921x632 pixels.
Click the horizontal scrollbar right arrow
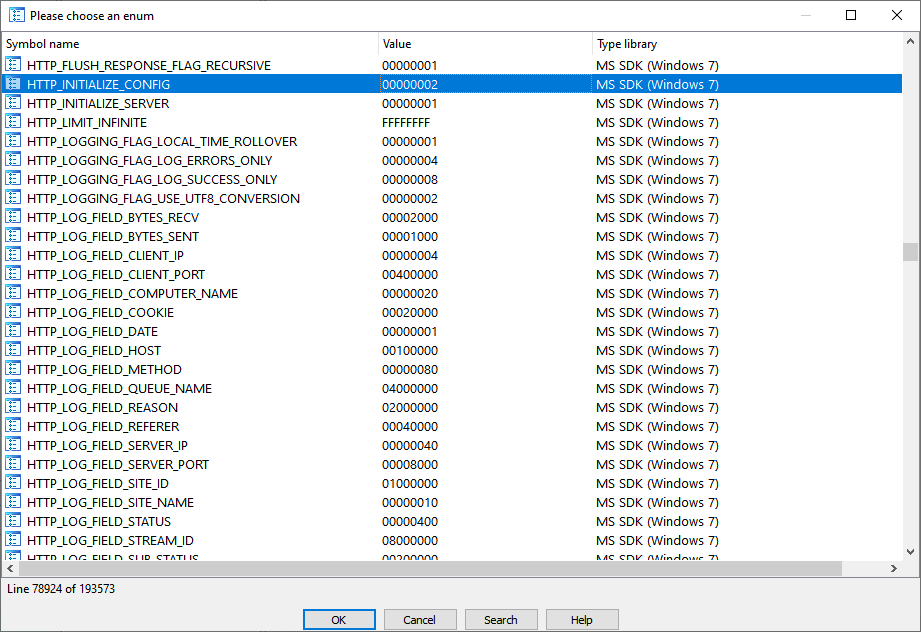896,568
